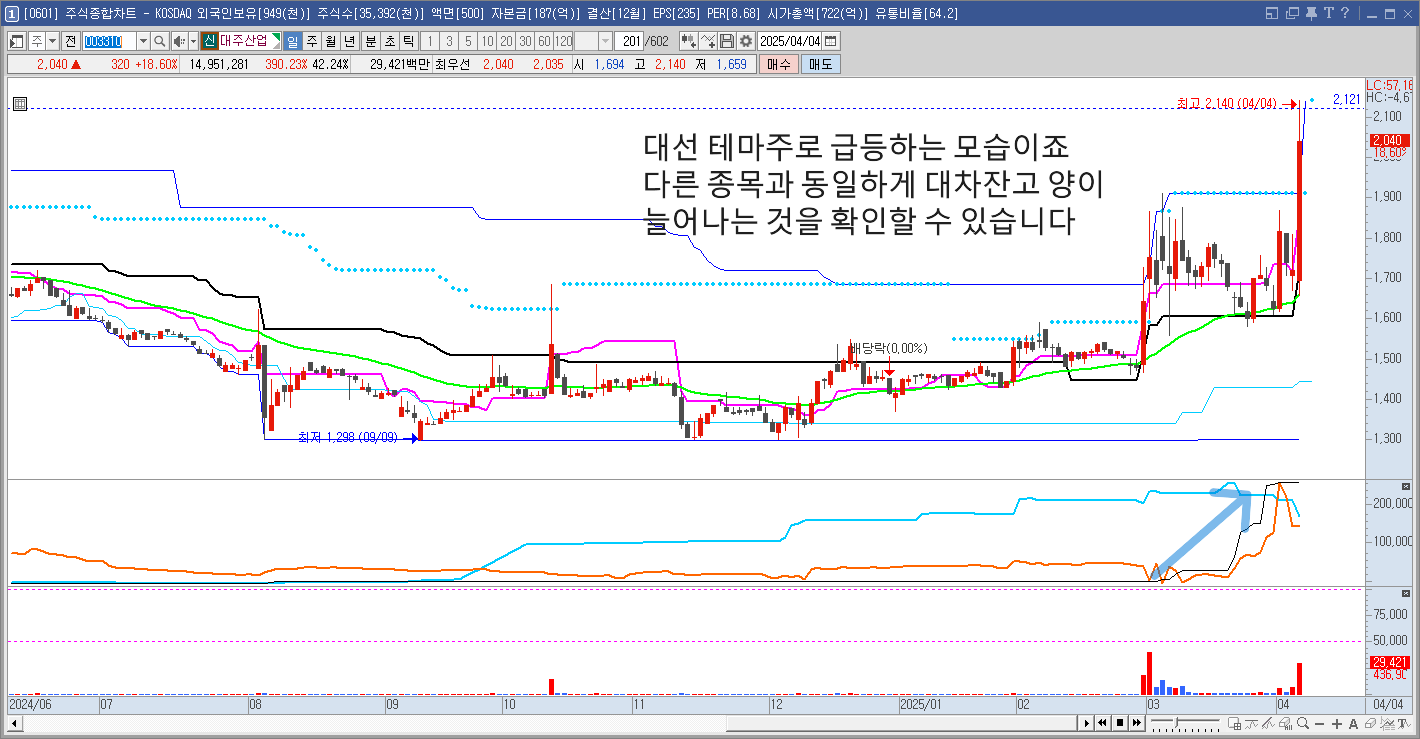Viewport: 1420px width, 739px height.
Task: Click the red 매수 buy button
Action: 779,64
